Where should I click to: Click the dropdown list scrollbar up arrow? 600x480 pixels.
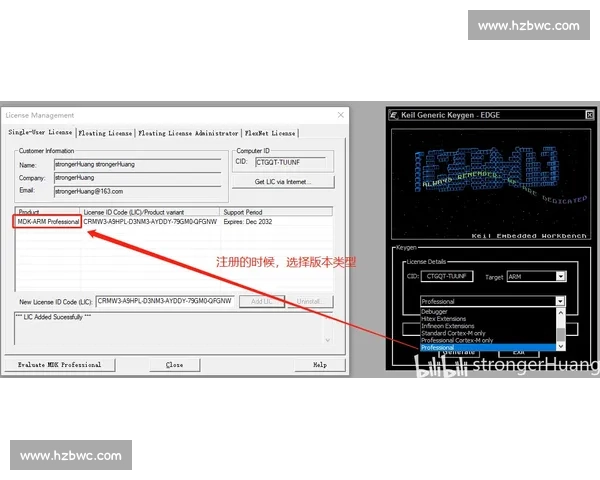pyautogui.click(x=561, y=312)
